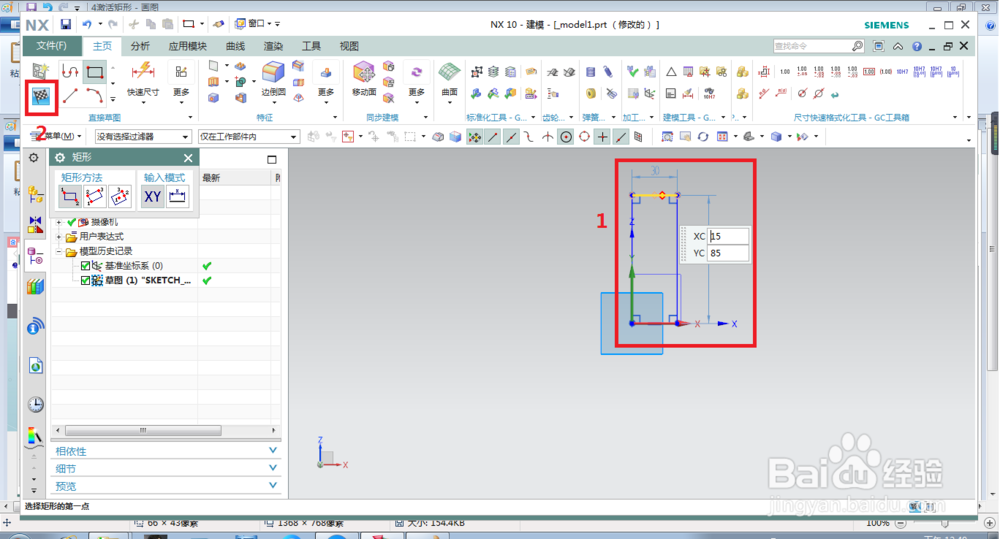Open the HD3D Tools sidebar tab

[x=36, y=327]
